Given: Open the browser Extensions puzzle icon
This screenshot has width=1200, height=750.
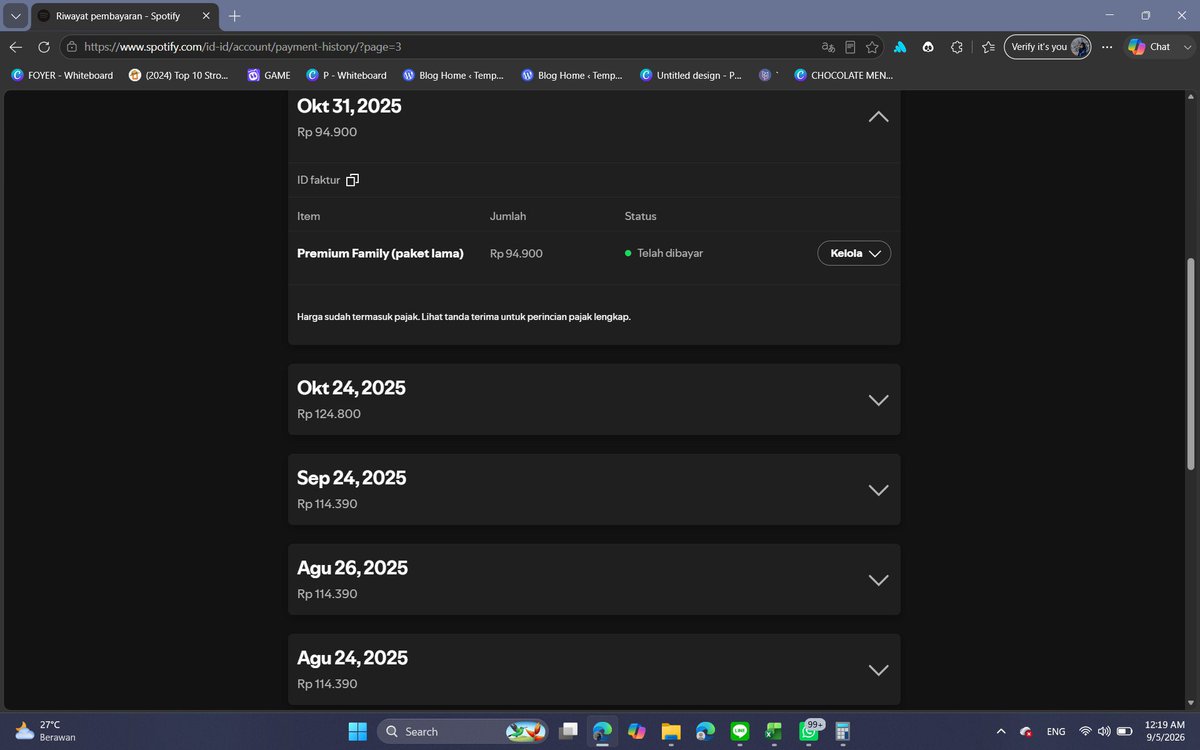Looking at the screenshot, I should tap(957, 47).
